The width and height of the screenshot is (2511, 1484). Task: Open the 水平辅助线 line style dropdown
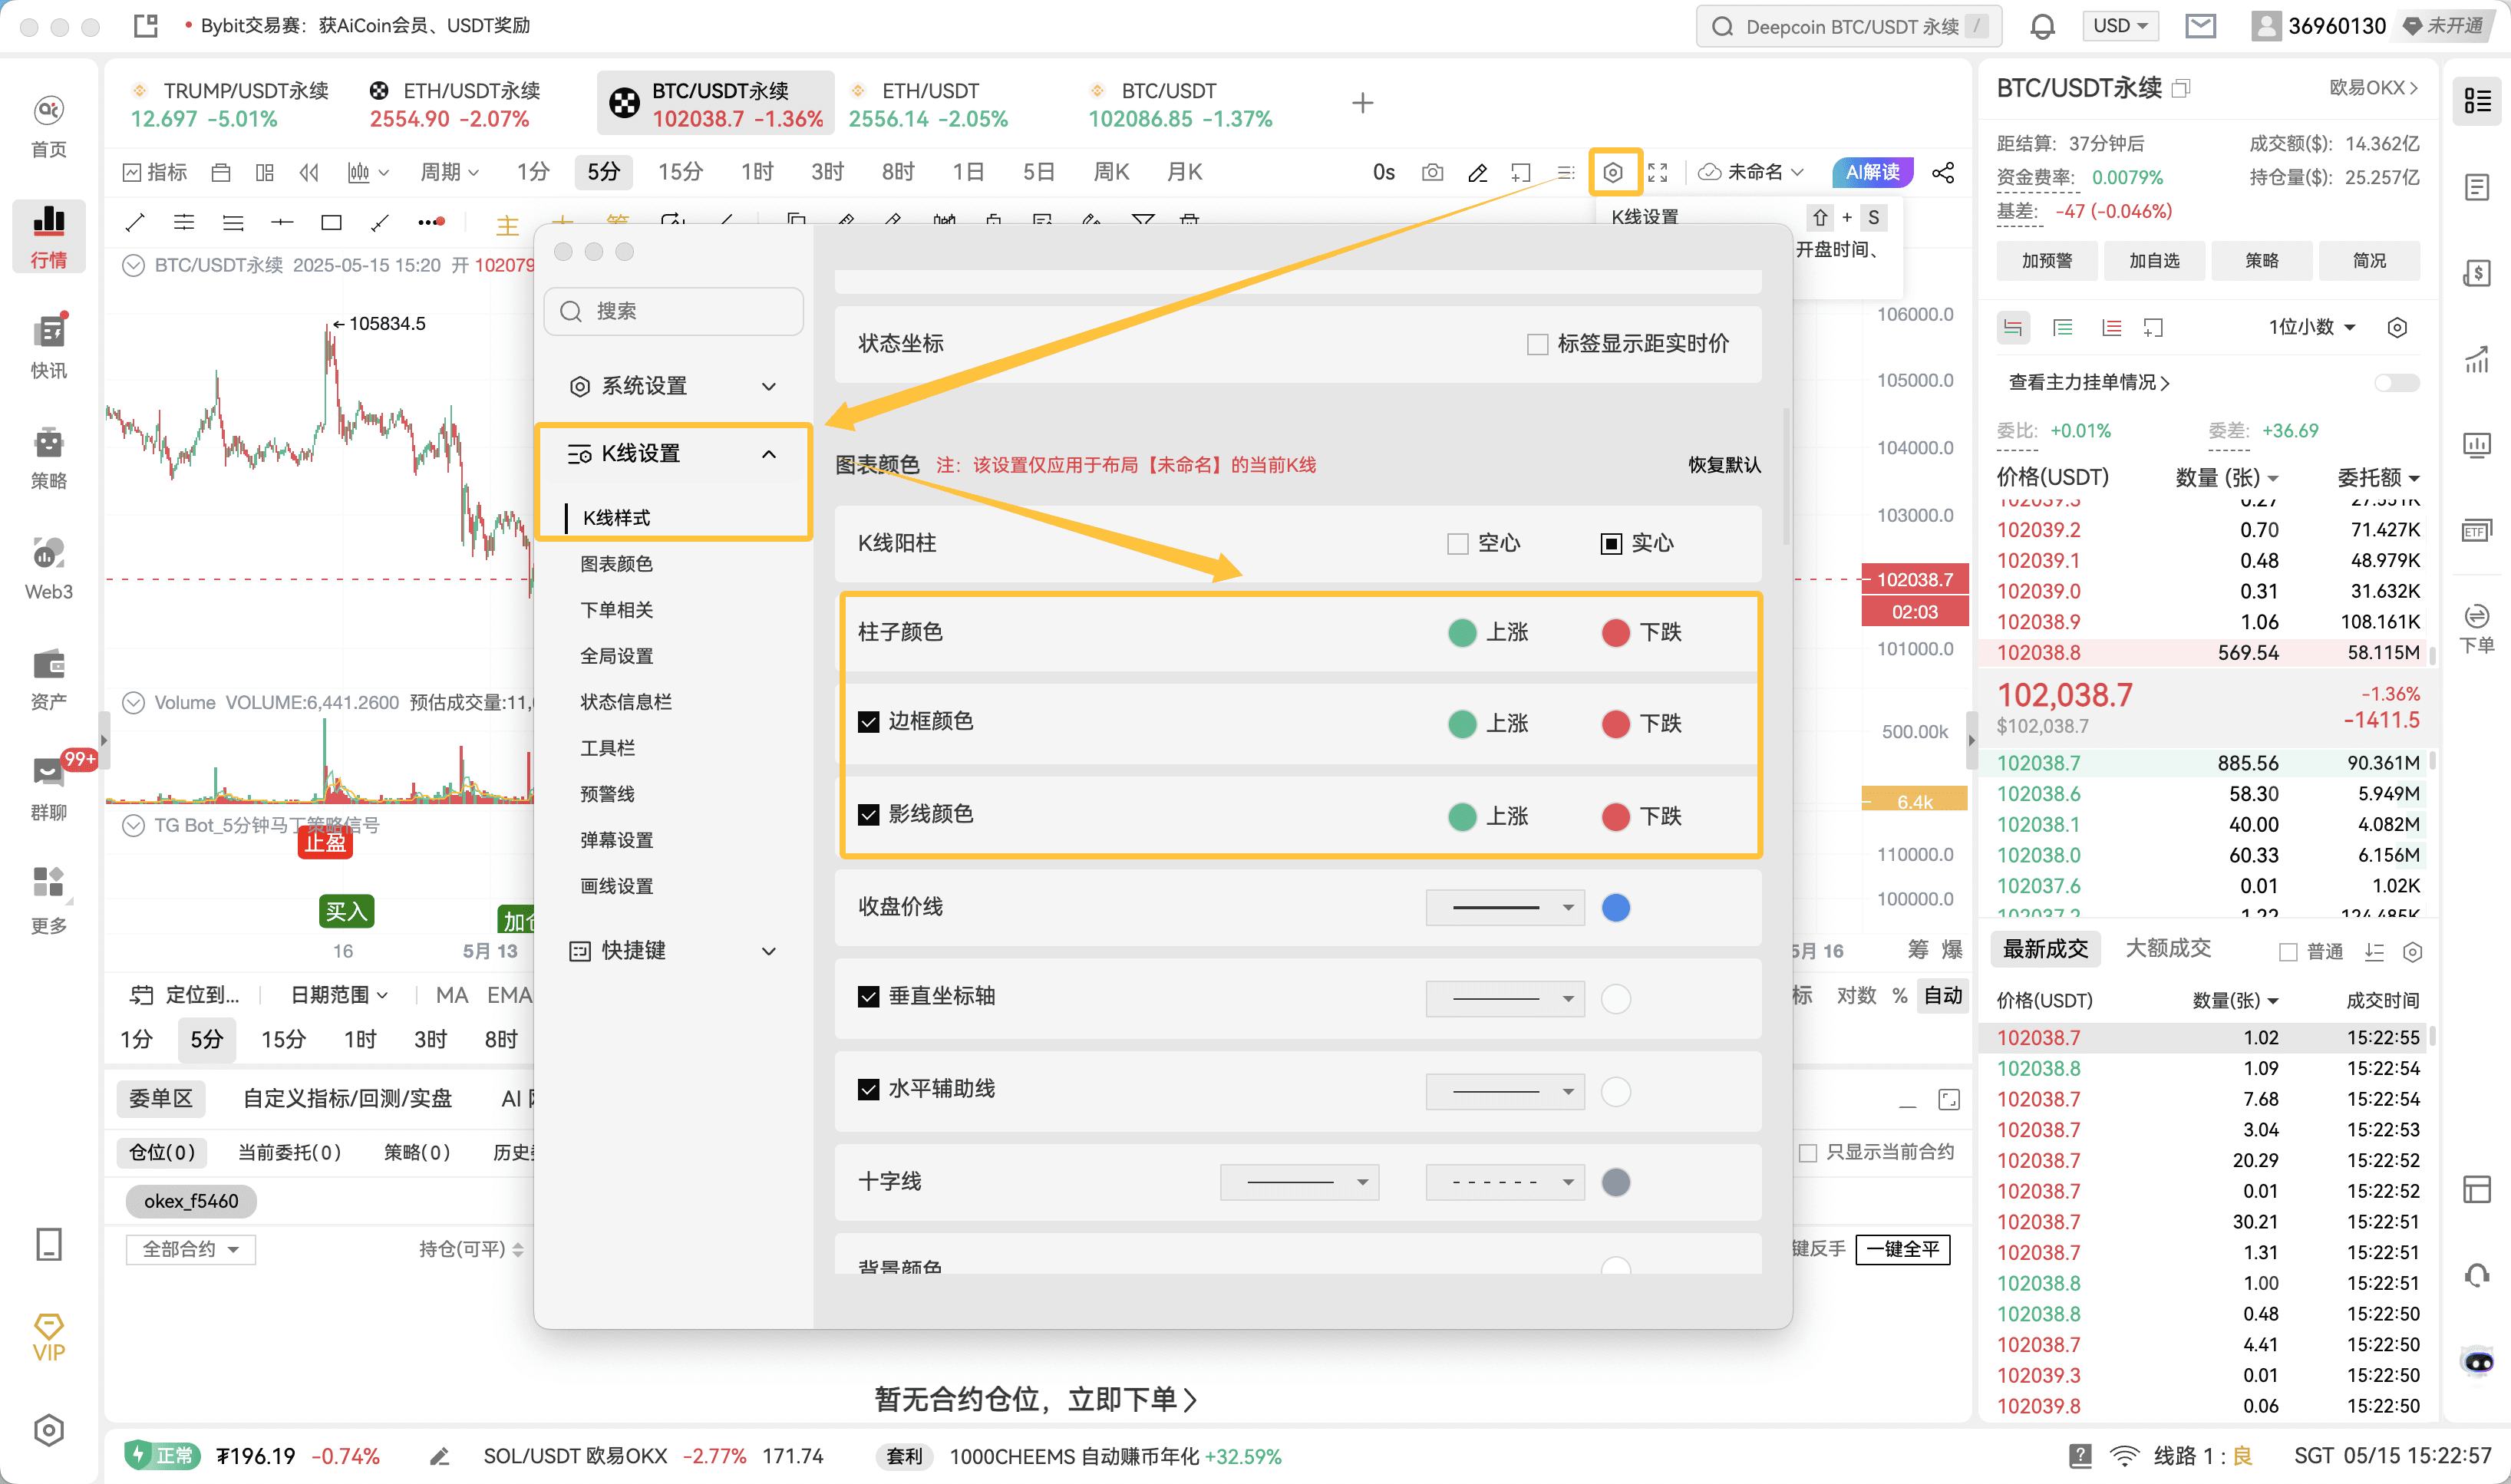coord(1504,1091)
